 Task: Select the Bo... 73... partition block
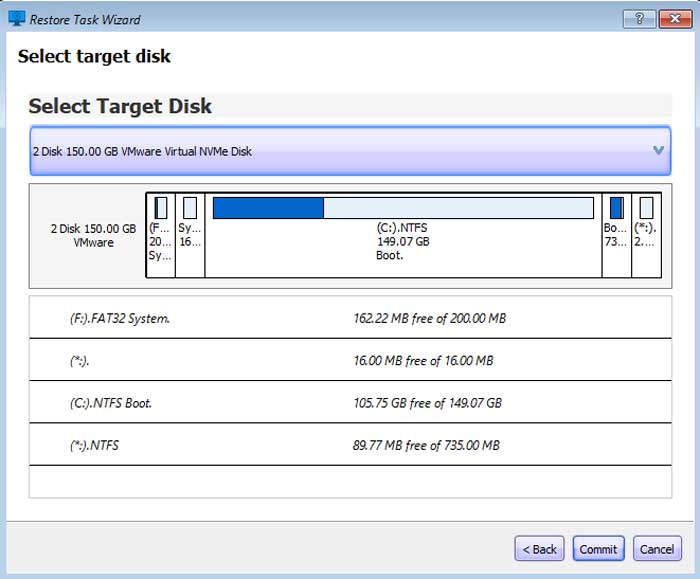coord(617,235)
